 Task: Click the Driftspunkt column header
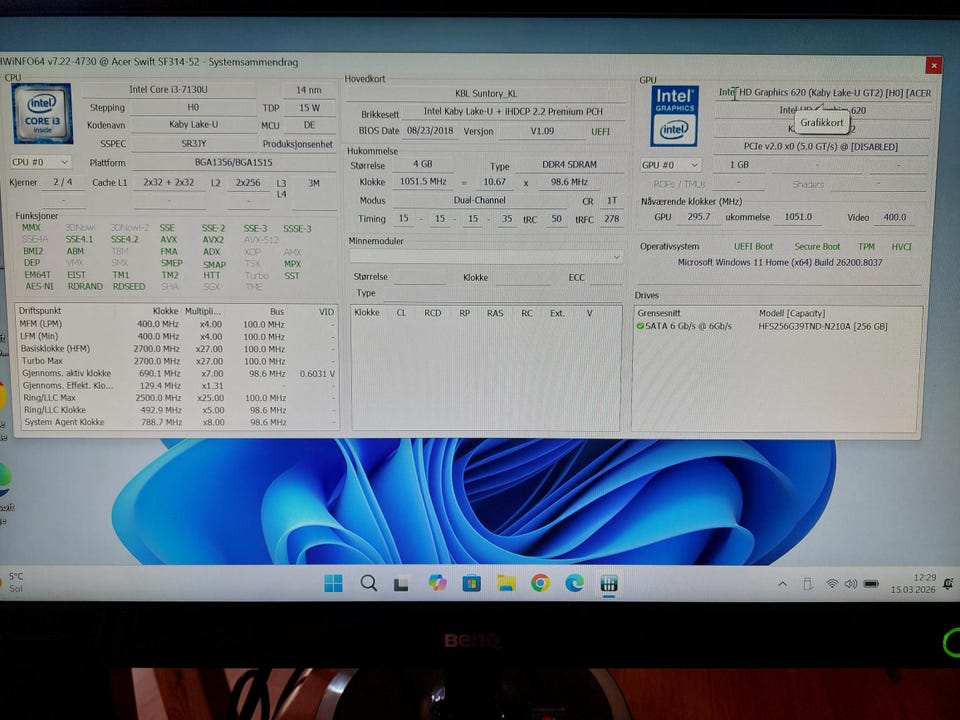tap(40, 311)
